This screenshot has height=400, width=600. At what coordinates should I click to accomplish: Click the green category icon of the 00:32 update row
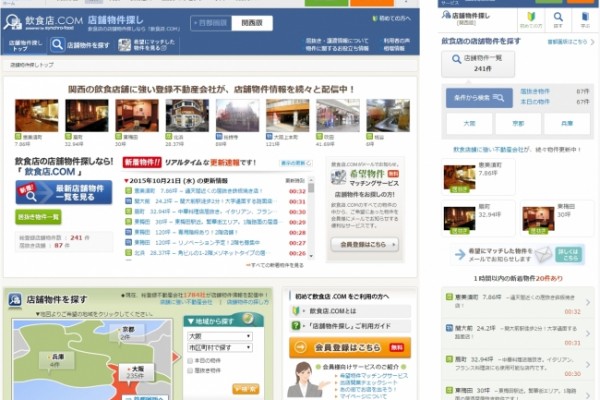point(129,191)
